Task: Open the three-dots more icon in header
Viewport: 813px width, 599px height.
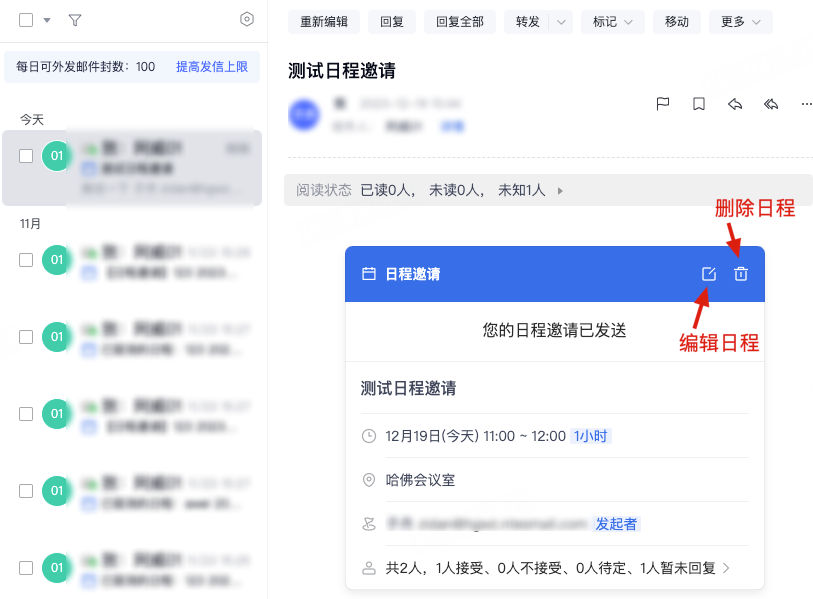Action: pyautogui.click(x=806, y=104)
